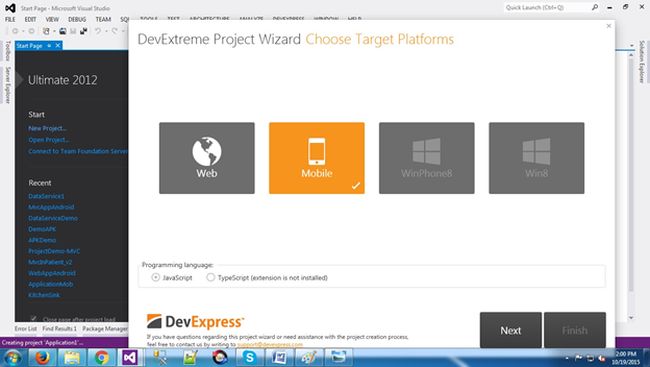Screen dimensions: 650x367
Task: Choose the WinPhone8 platform tile
Action: tap(427, 158)
